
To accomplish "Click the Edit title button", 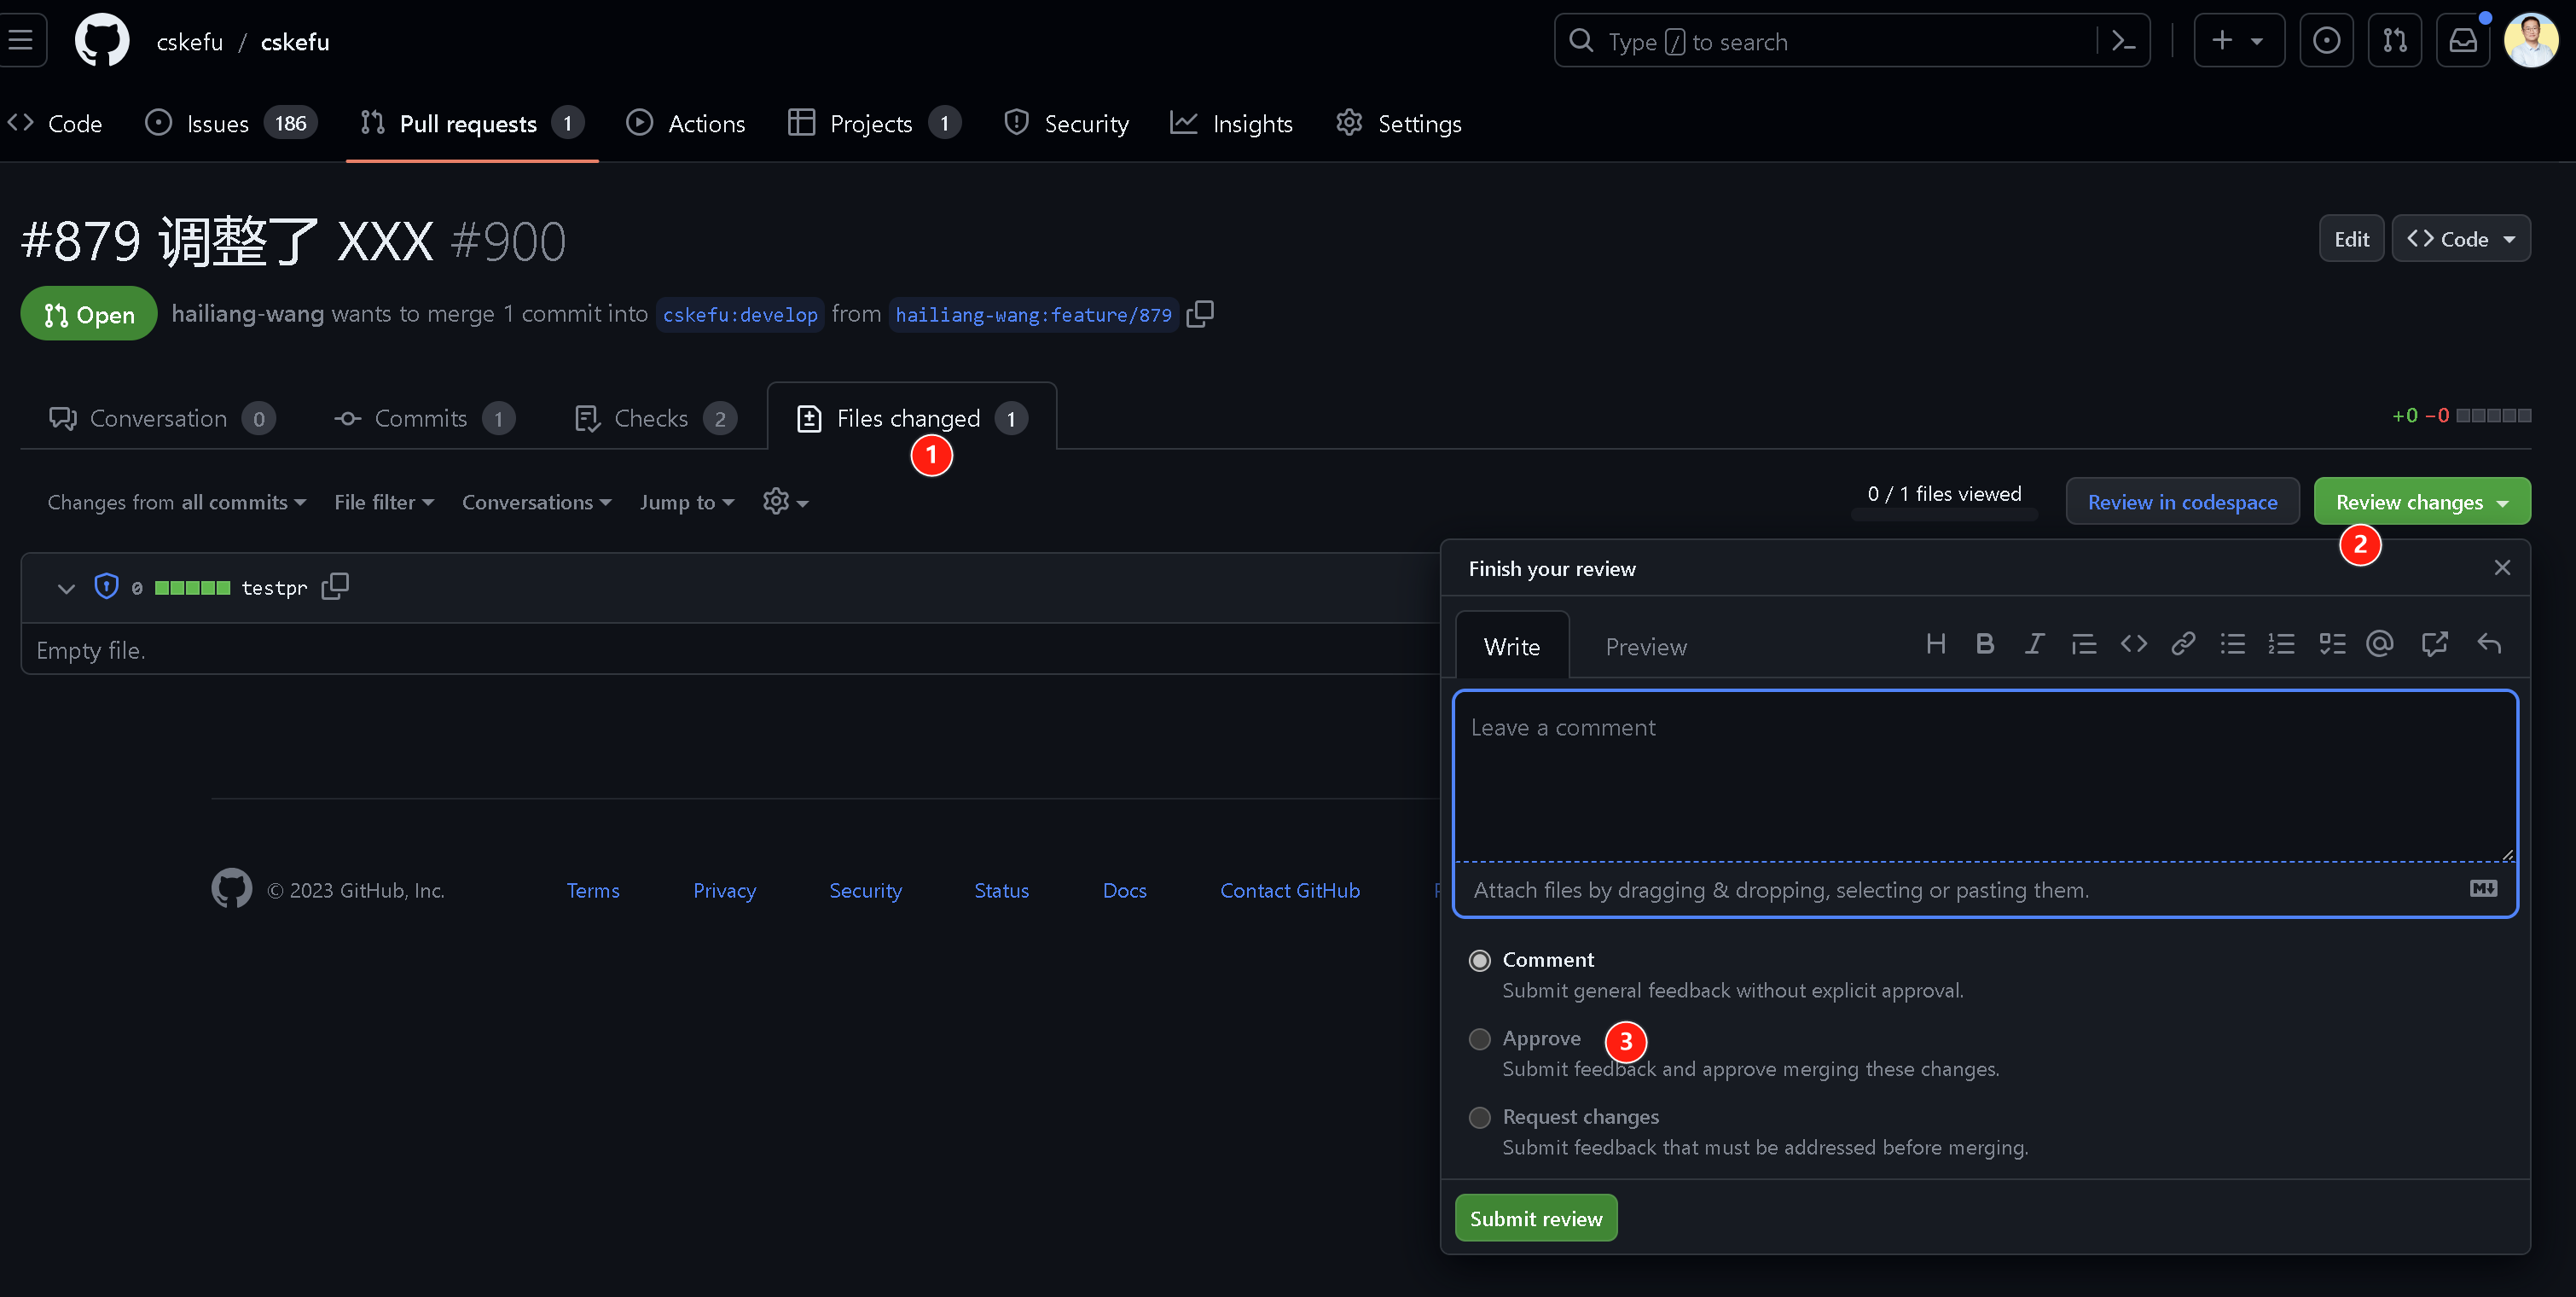I will 2351,238.
